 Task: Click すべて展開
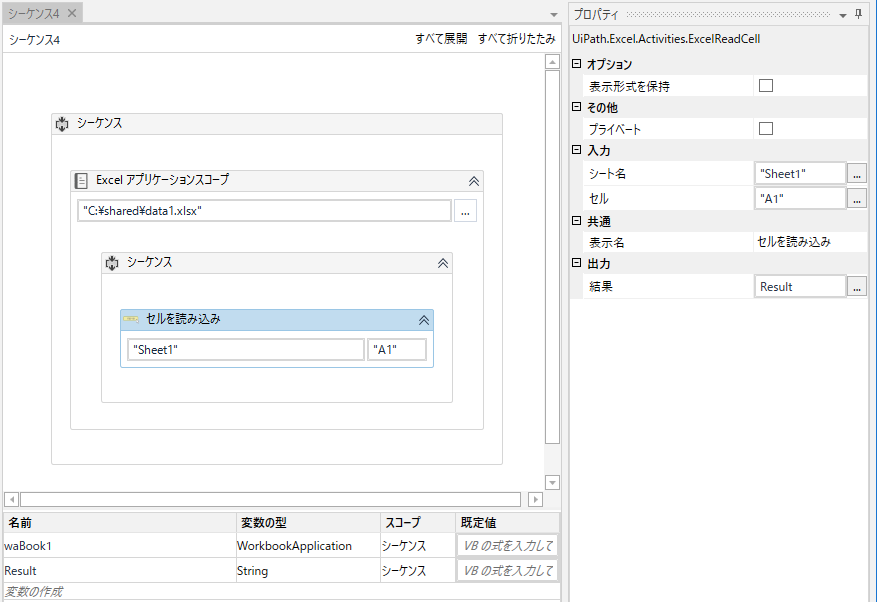tap(441, 39)
